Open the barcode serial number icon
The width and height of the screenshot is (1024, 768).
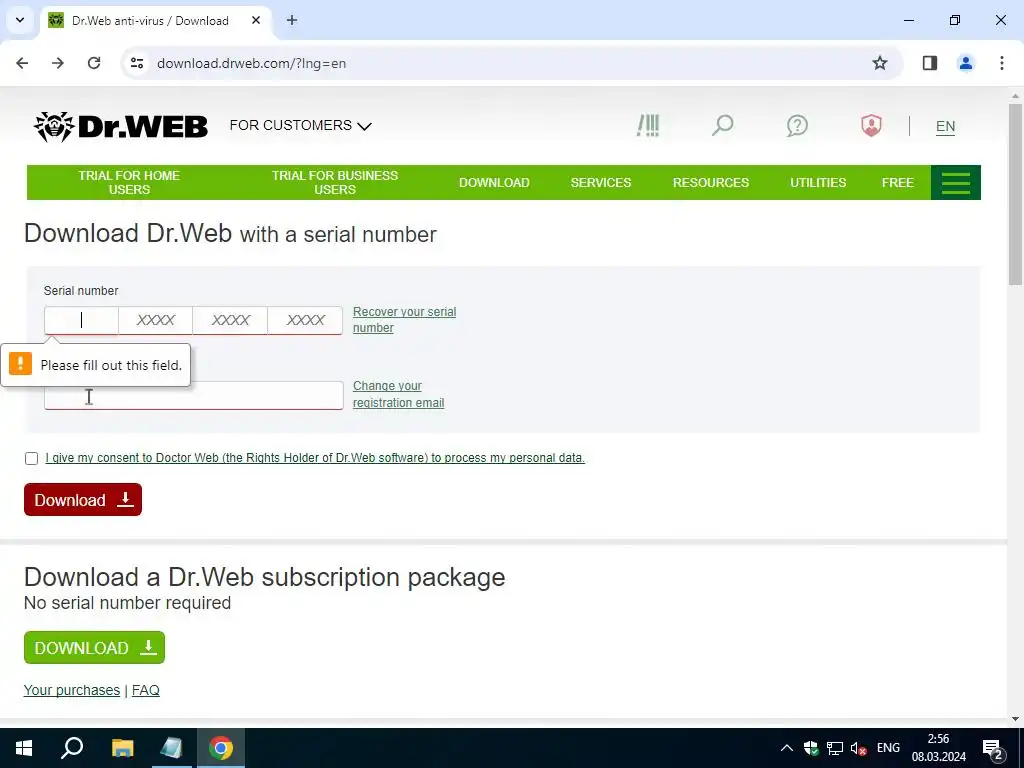click(x=648, y=125)
